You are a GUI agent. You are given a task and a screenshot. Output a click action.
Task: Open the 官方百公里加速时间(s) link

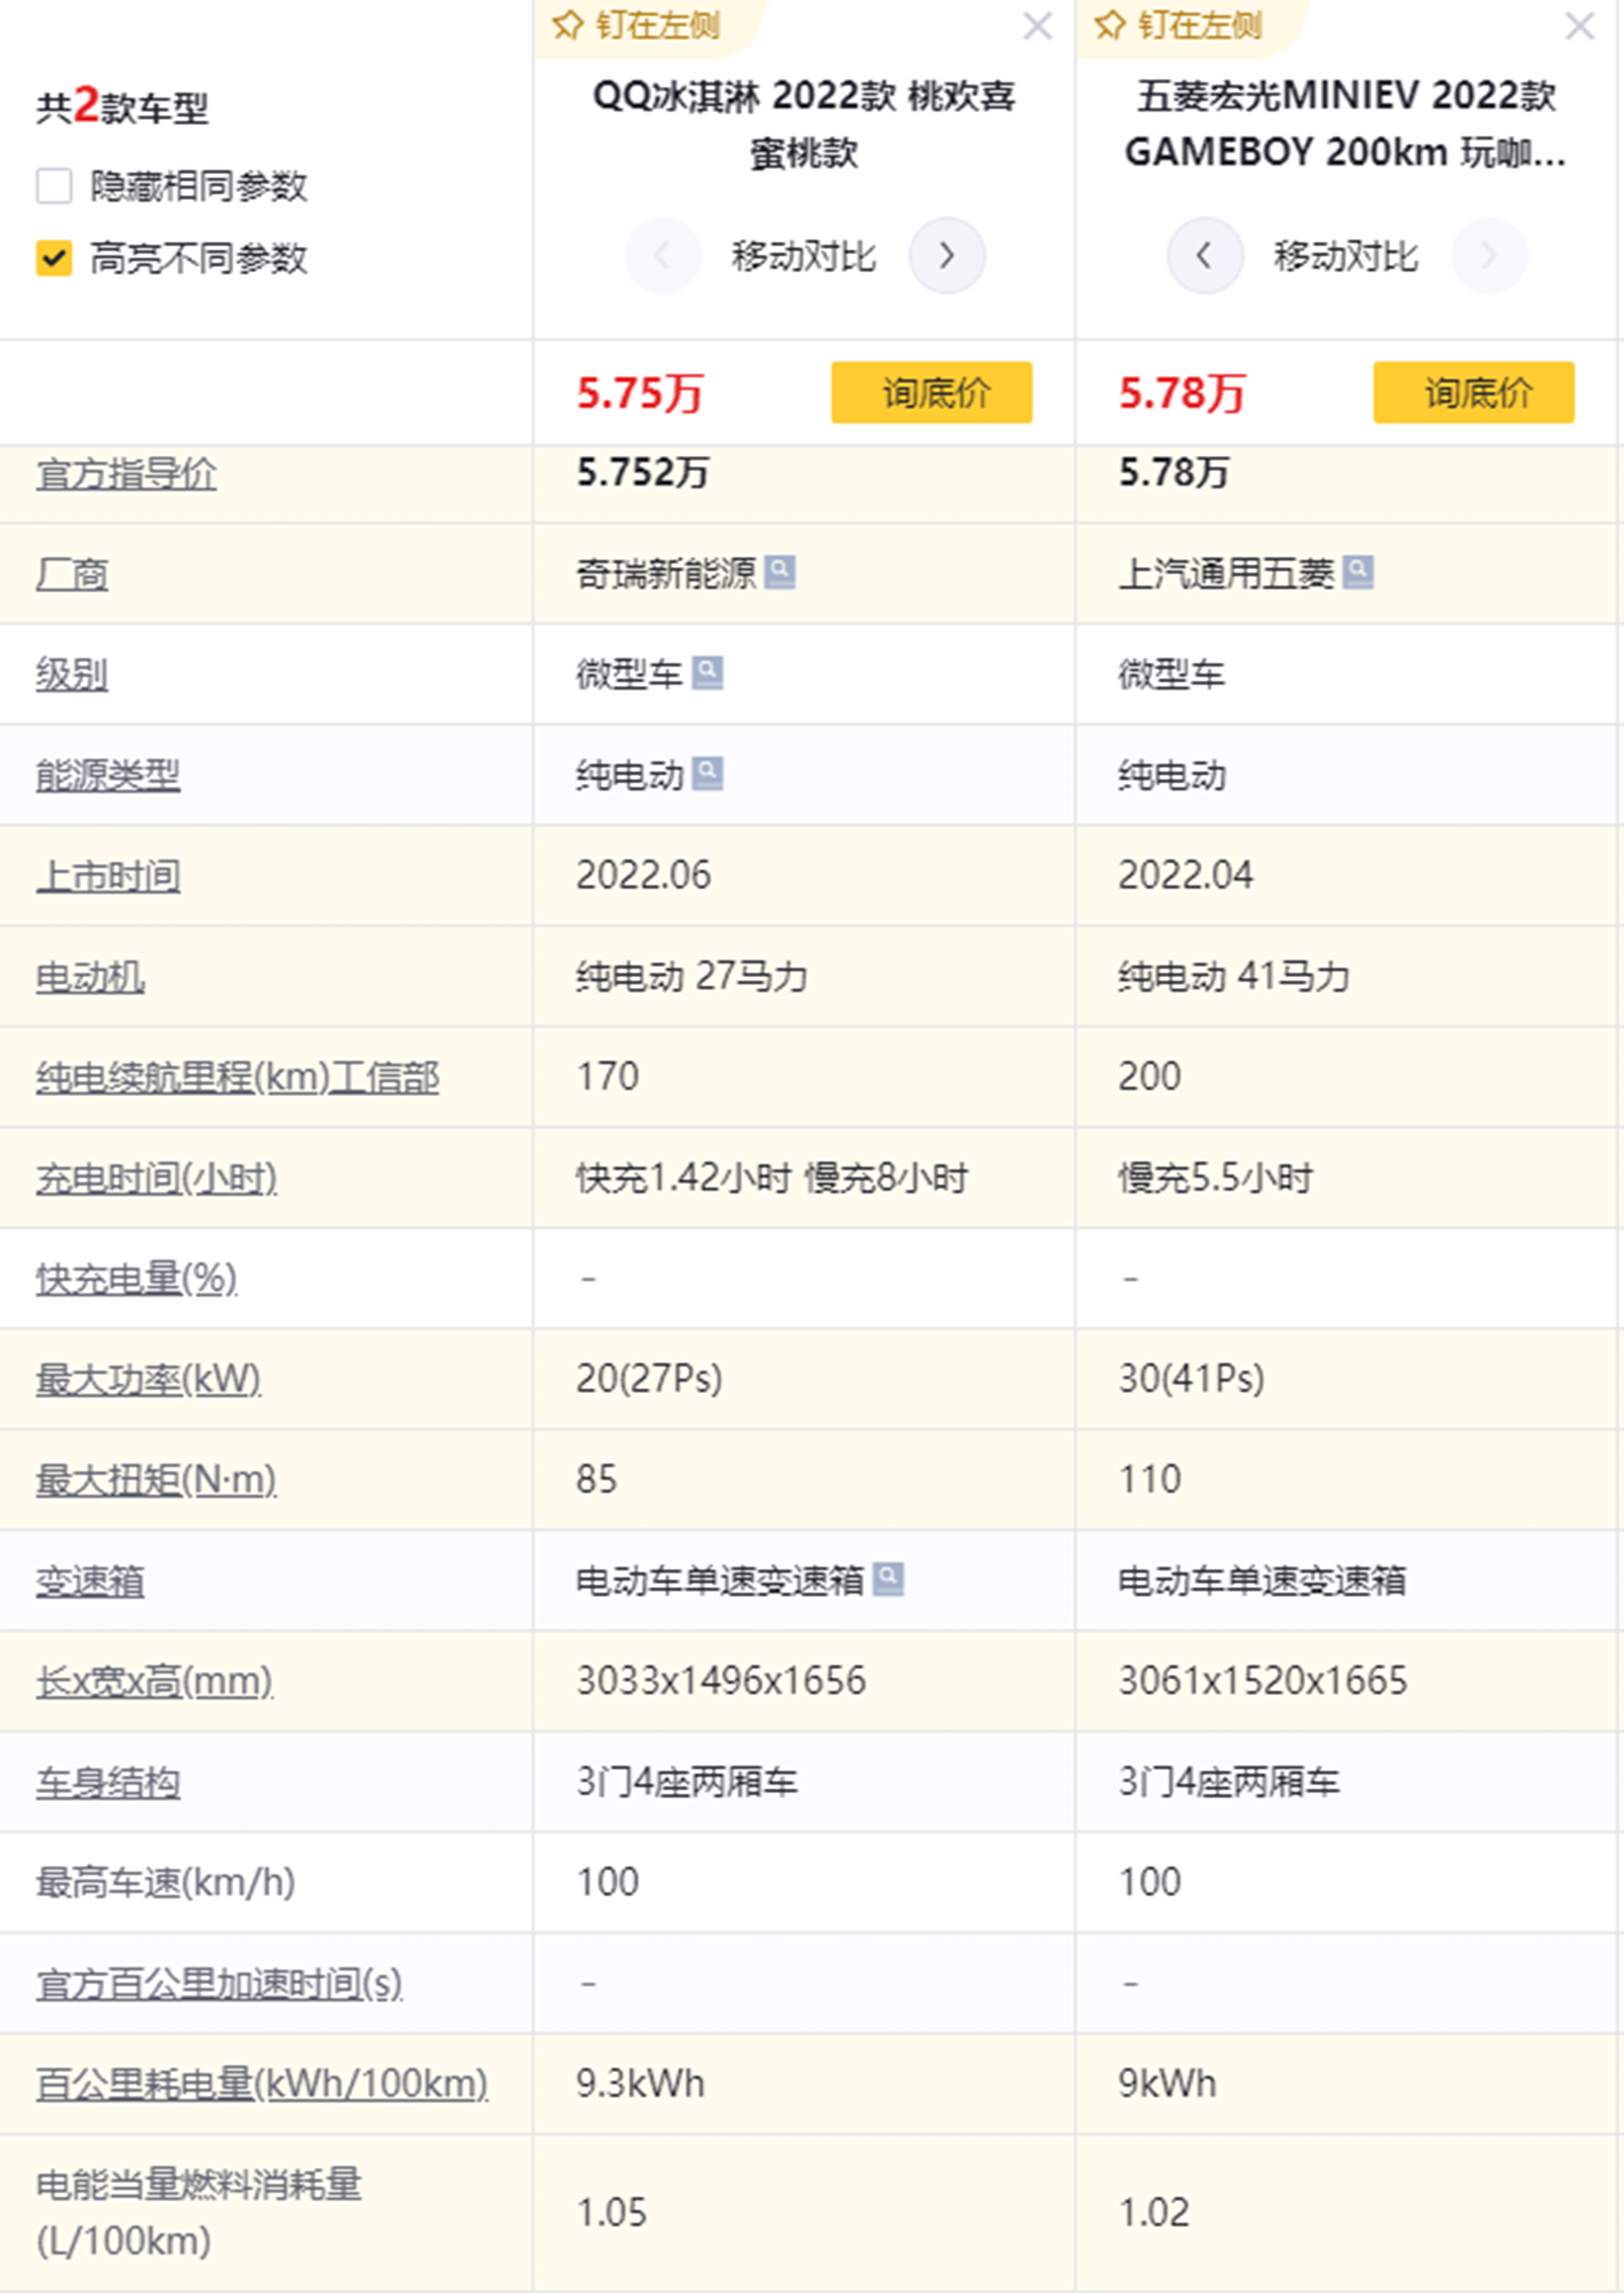[220, 1984]
